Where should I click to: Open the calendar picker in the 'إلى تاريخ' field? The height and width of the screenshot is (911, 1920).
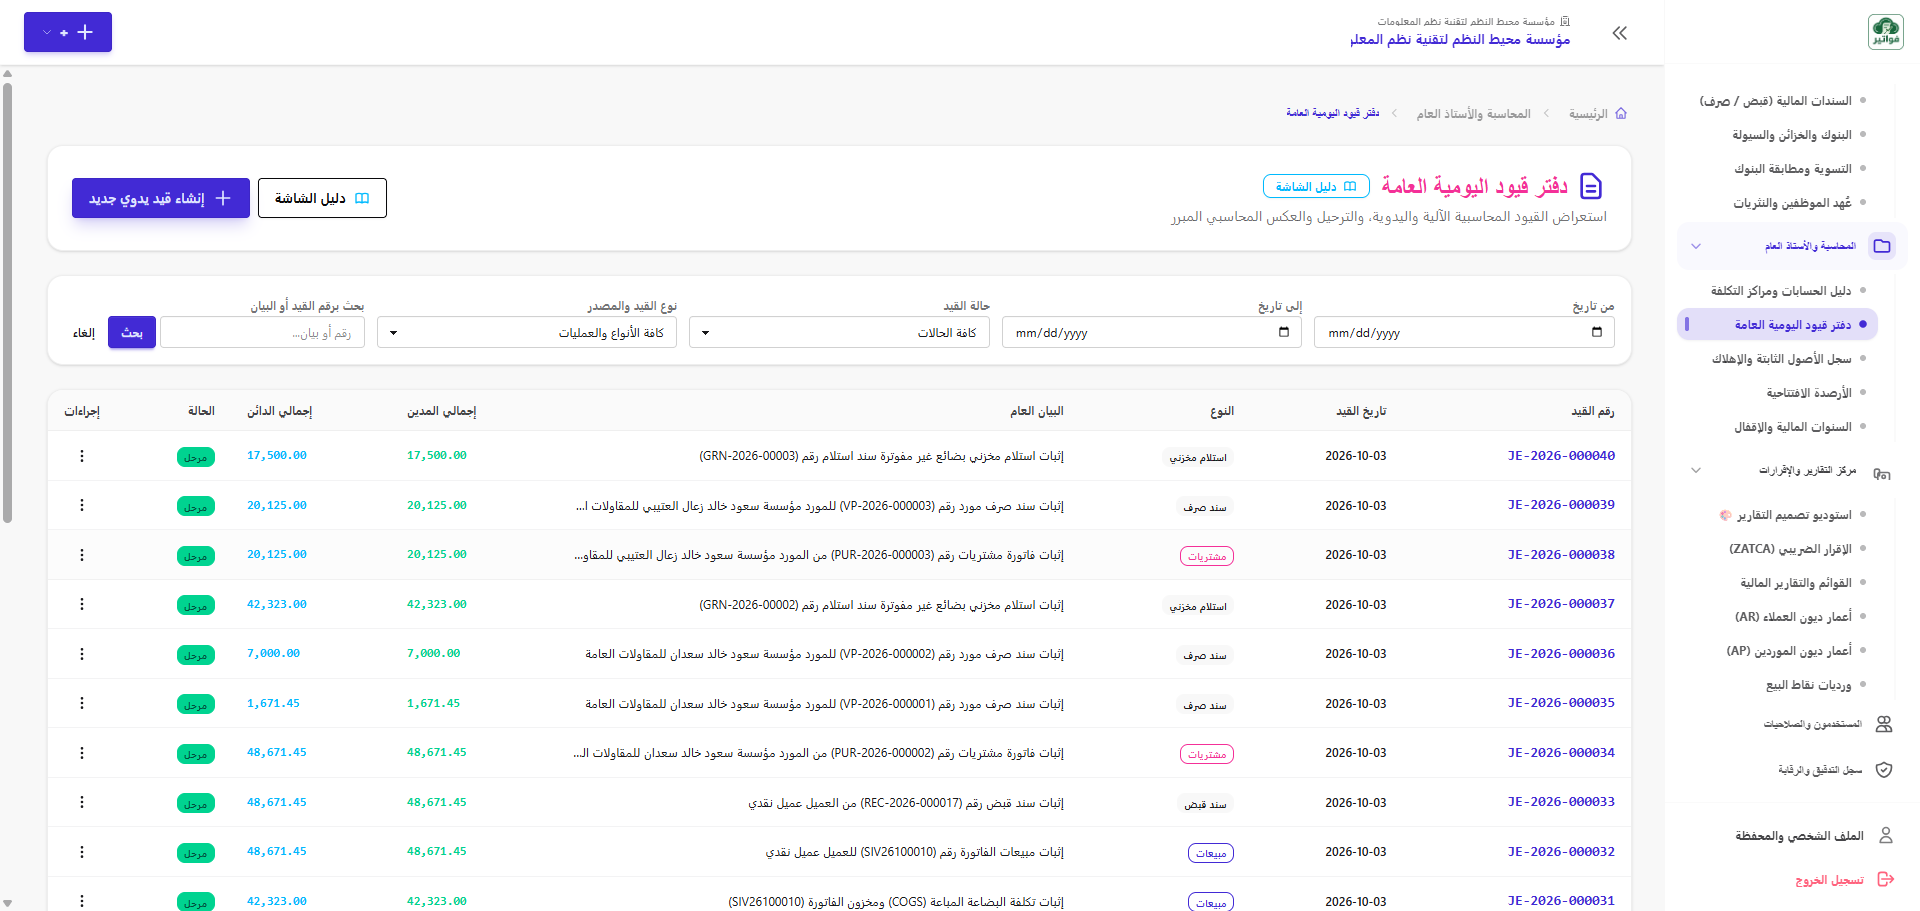(1284, 332)
